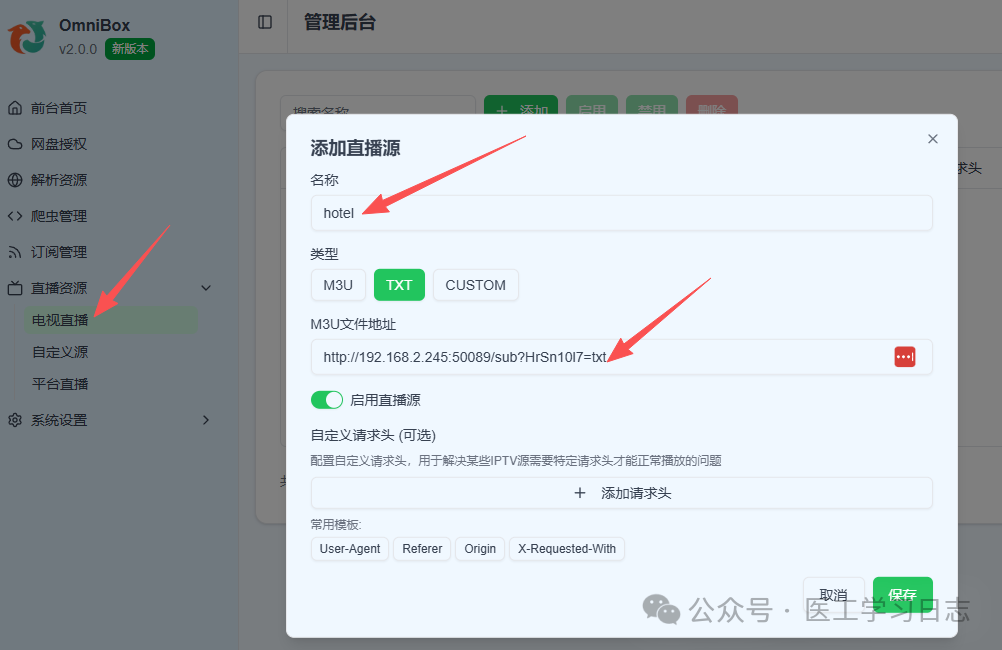Image resolution: width=1002 pixels, height=650 pixels.
Task: Collapse the 直播资源 sidebar section
Action: pyautogui.click(x=206, y=287)
